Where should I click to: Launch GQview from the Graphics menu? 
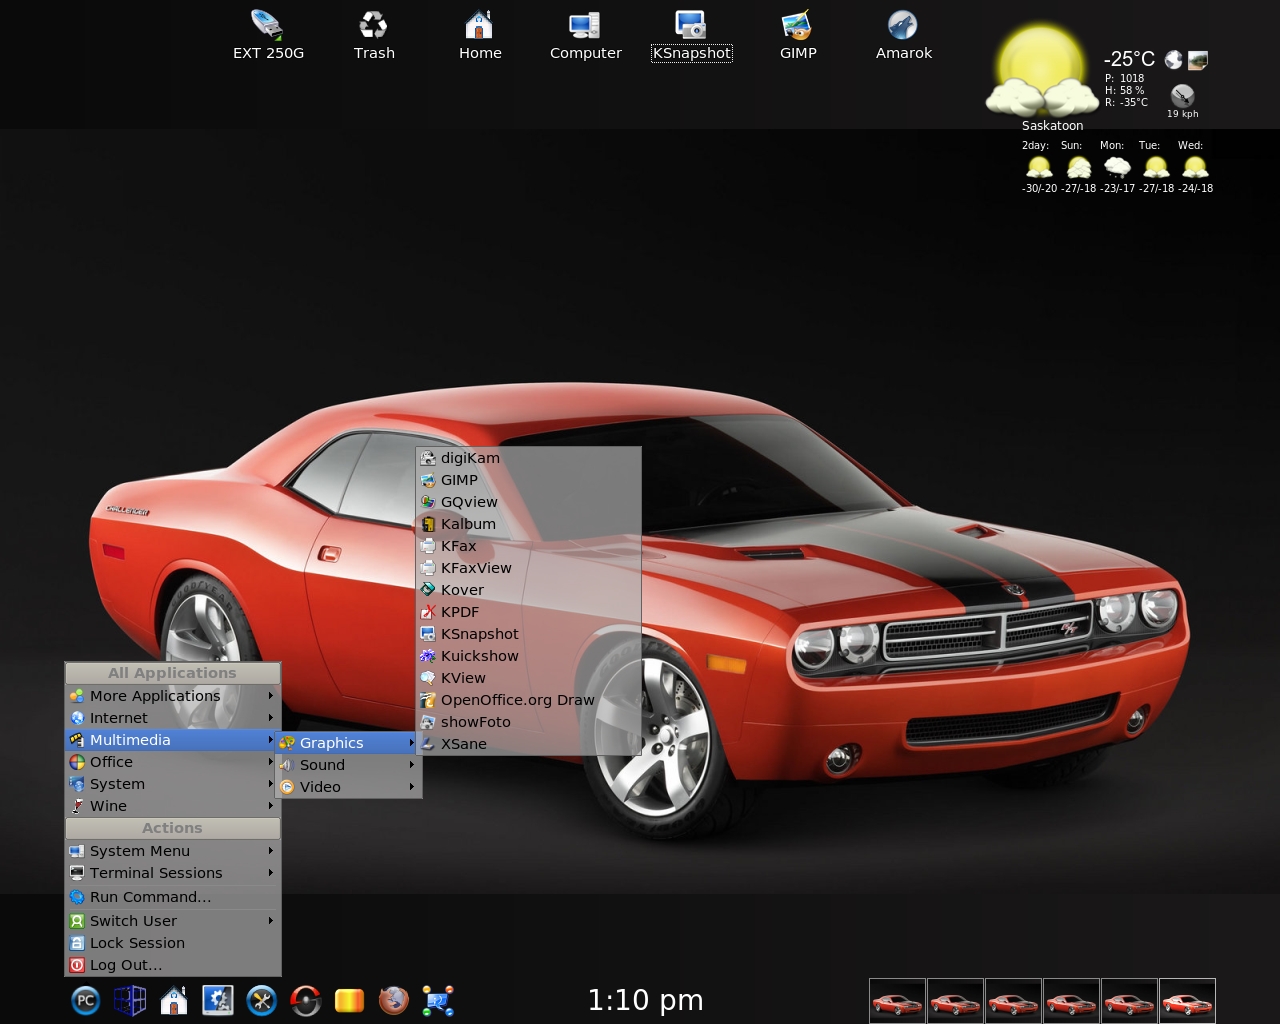click(x=528, y=502)
